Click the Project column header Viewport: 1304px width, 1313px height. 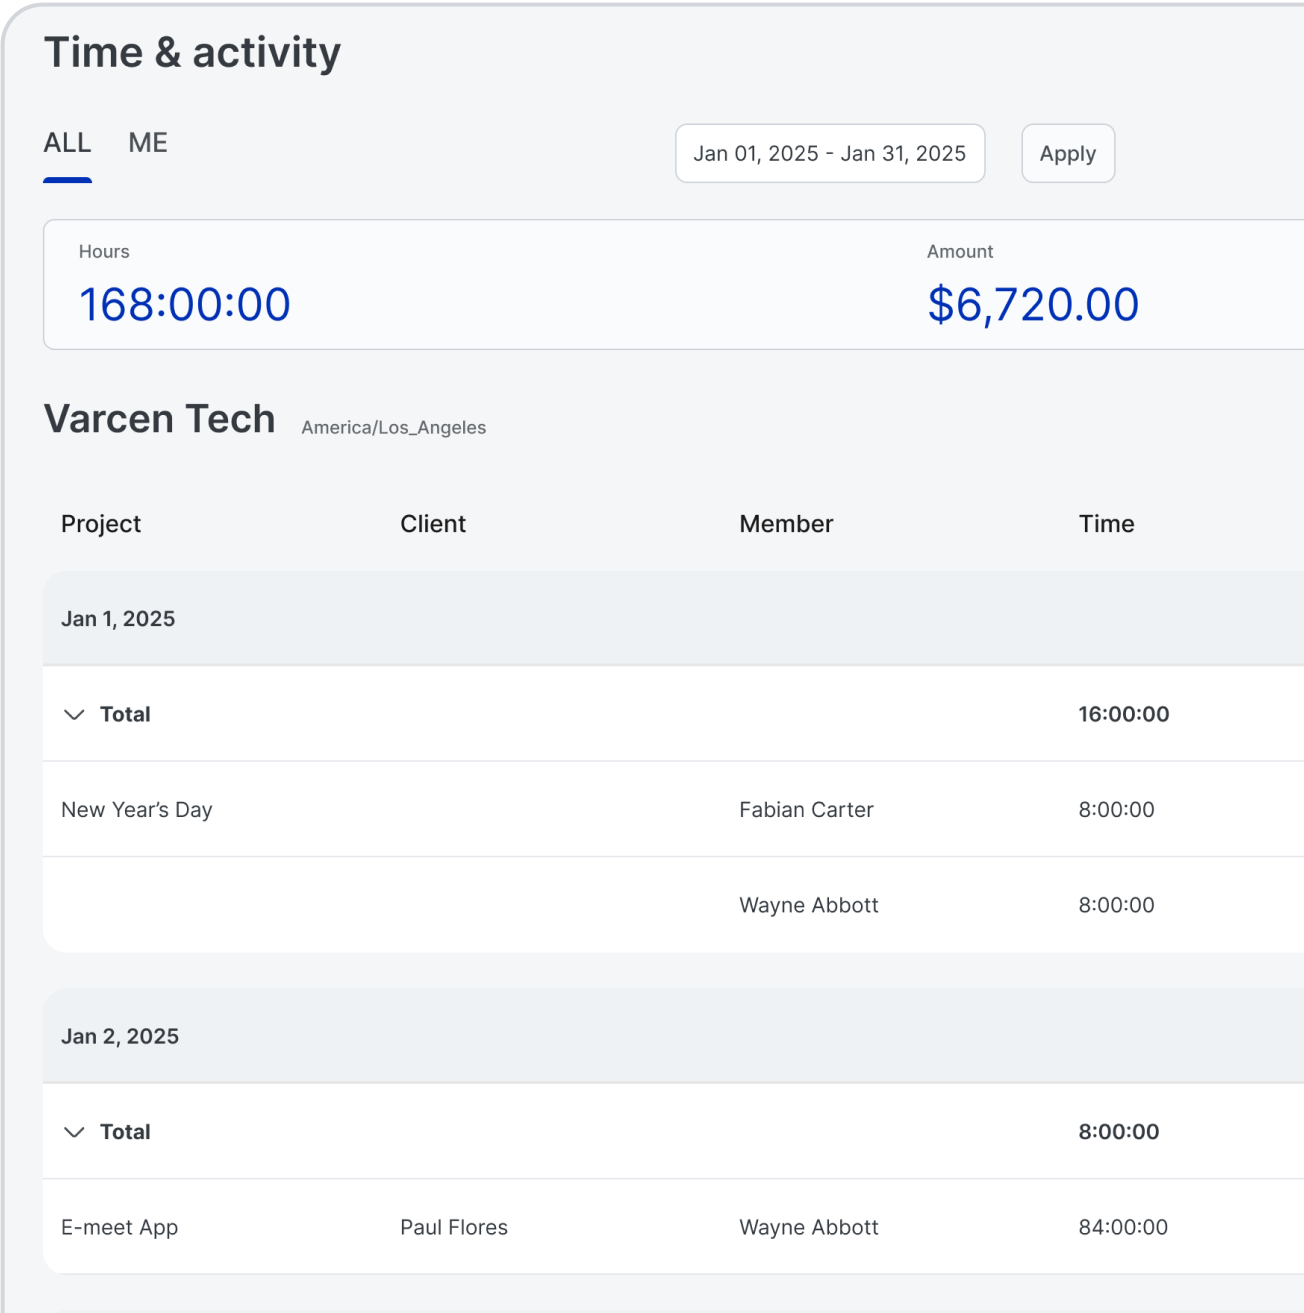point(101,524)
